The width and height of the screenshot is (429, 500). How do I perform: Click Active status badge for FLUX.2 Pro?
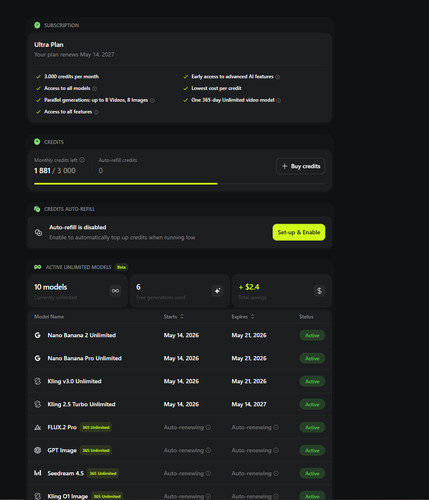(312, 427)
